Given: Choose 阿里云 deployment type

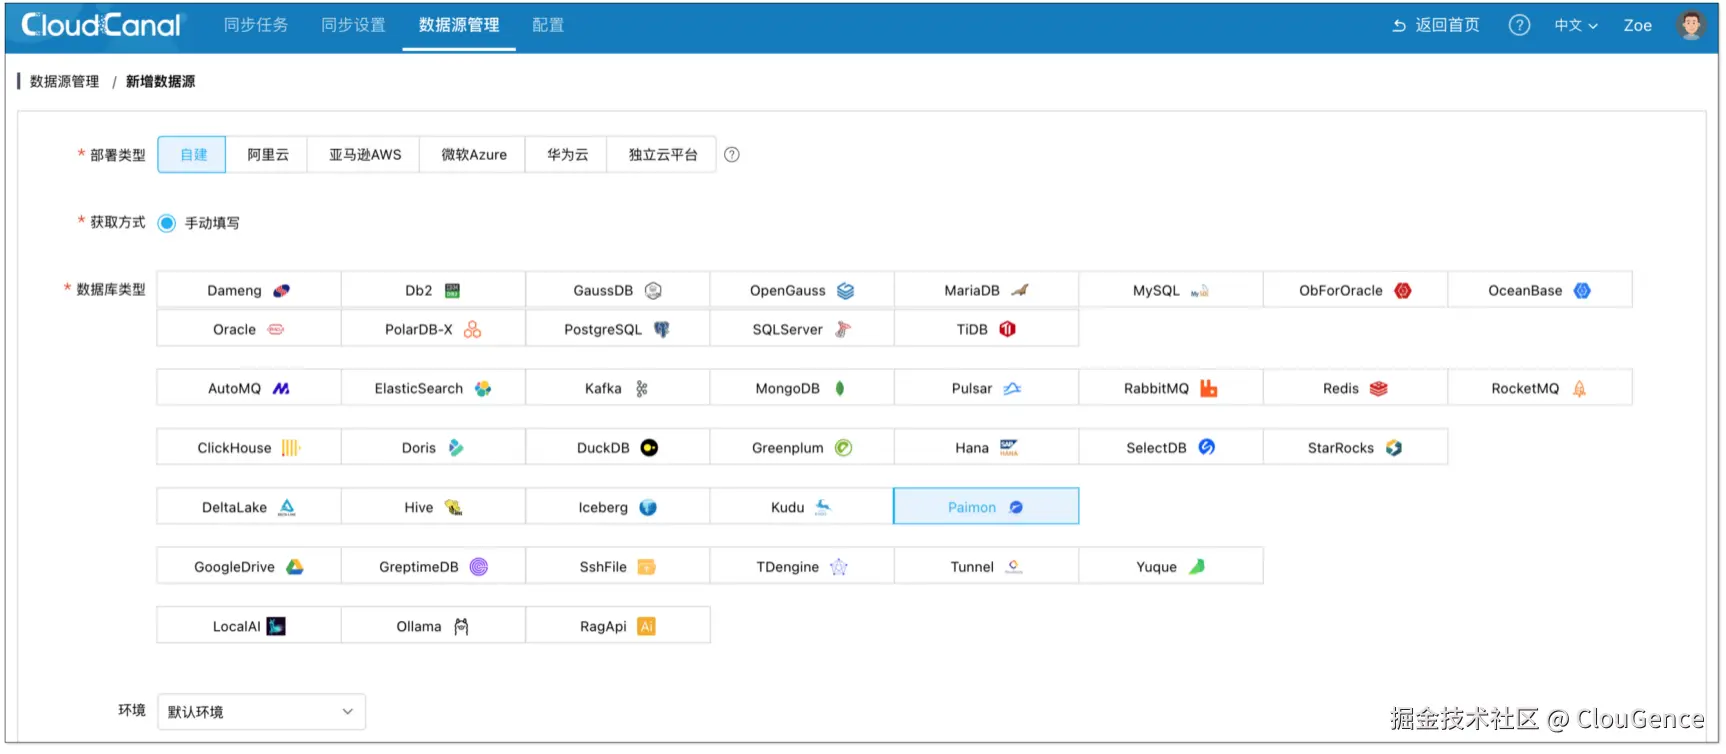Looking at the screenshot, I should click(267, 155).
